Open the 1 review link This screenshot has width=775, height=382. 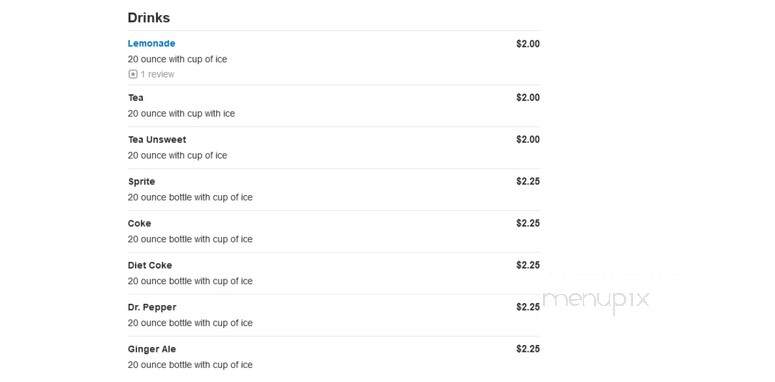(157, 74)
